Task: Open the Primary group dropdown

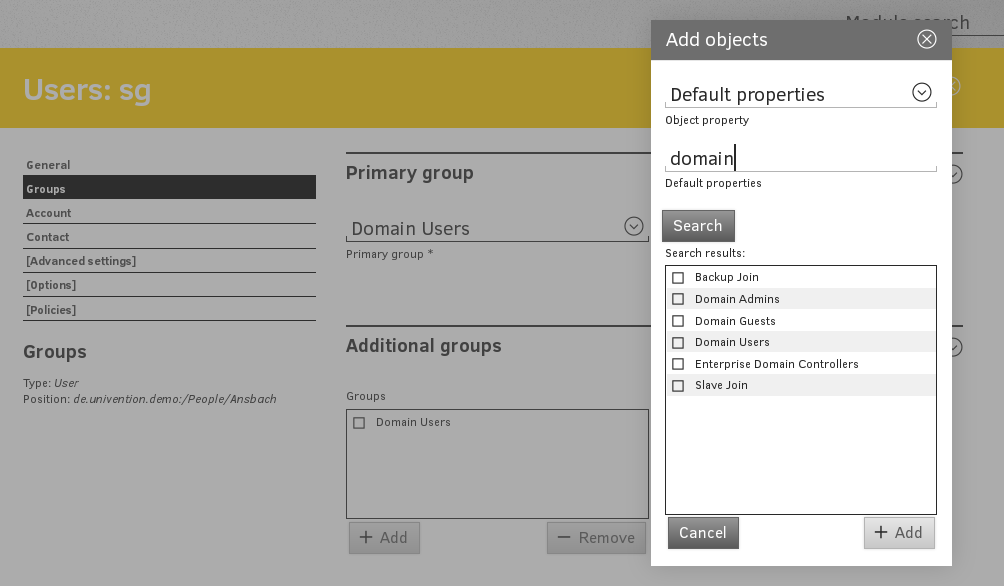Action: pos(633,227)
